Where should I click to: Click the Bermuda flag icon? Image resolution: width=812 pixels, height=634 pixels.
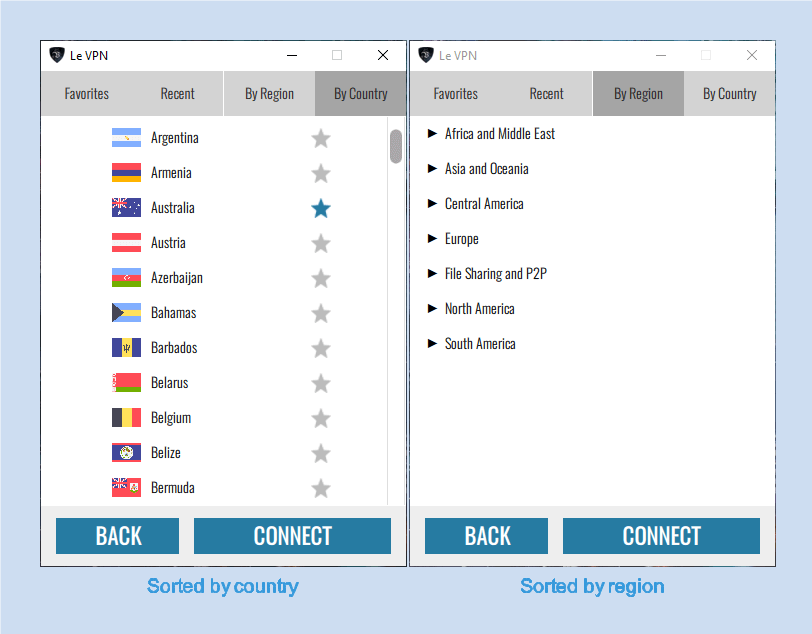(123, 487)
